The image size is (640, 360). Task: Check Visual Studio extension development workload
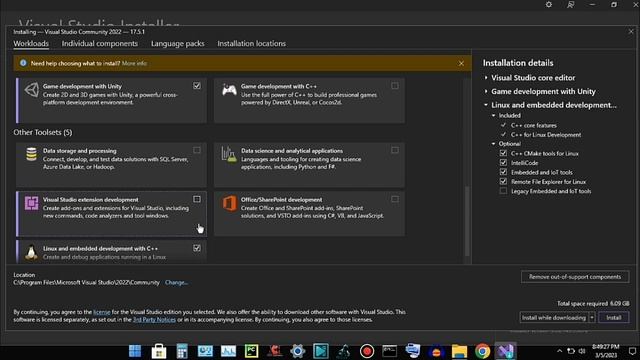pyautogui.click(x=197, y=199)
